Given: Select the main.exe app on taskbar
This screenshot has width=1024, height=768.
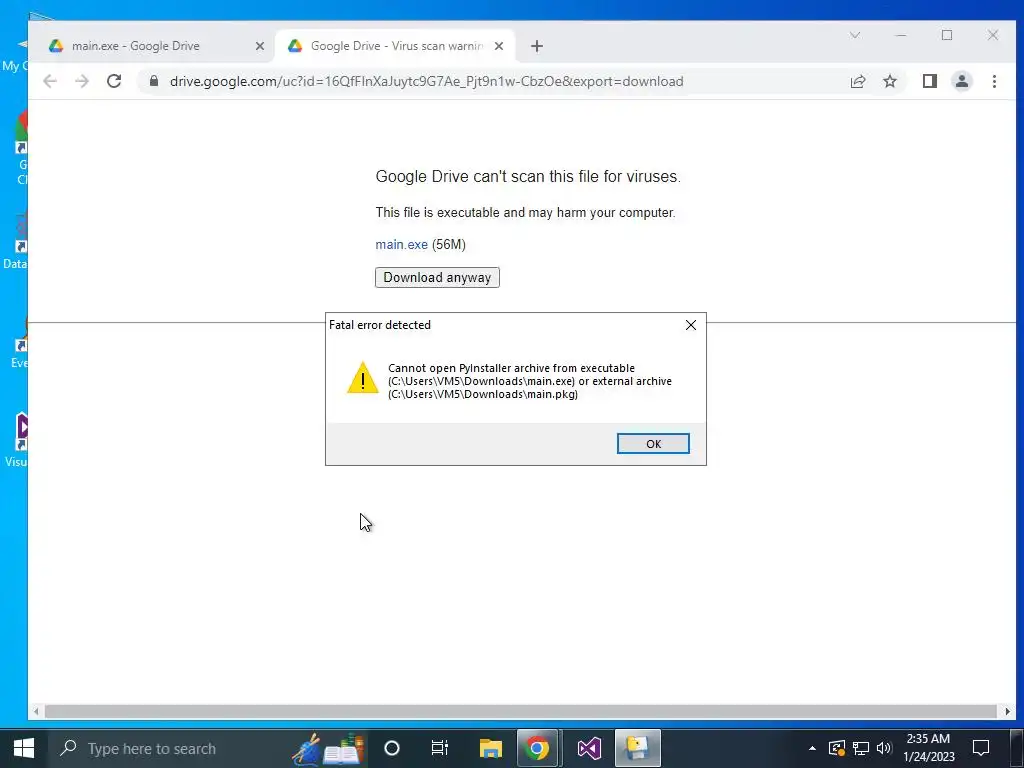Looking at the screenshot, I should (x=637, y=748).
